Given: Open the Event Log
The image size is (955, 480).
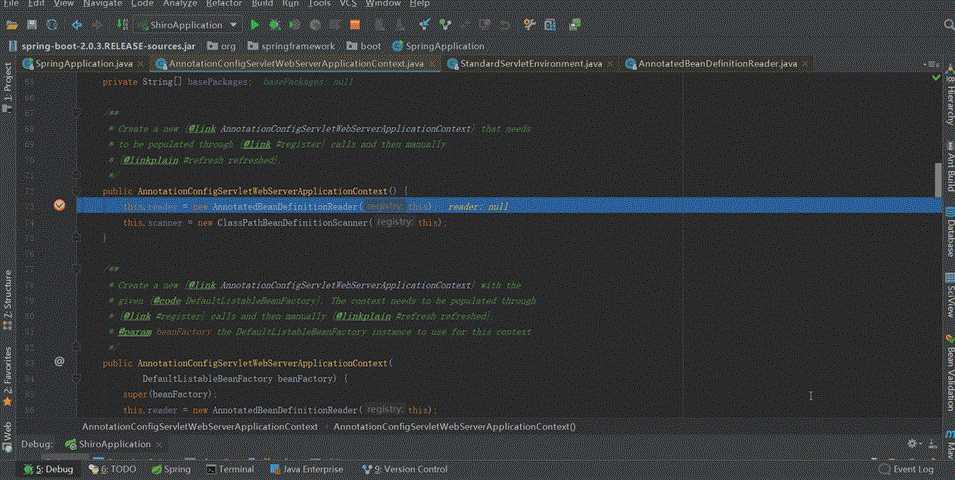Looking at the screenshot, I should (906, 469).
